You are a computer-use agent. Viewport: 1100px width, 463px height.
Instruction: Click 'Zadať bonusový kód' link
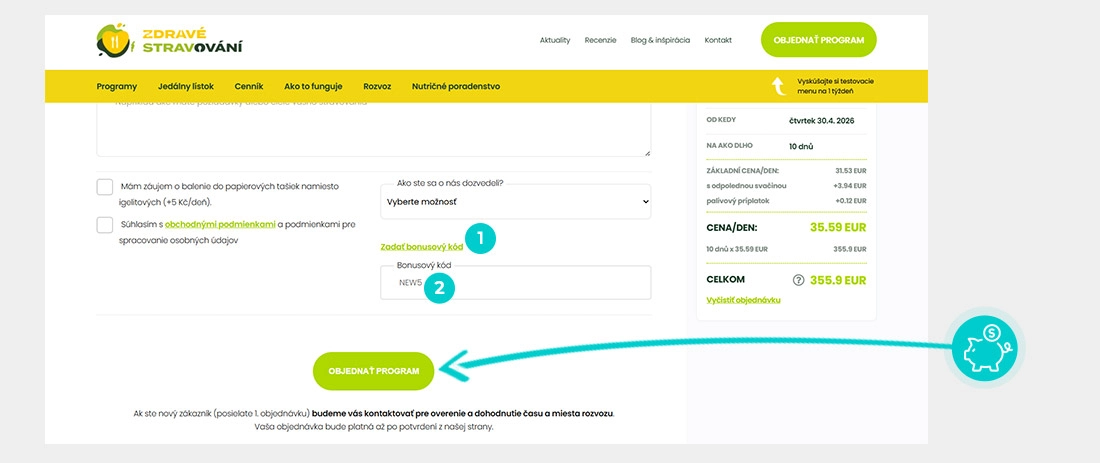[422, 247]
